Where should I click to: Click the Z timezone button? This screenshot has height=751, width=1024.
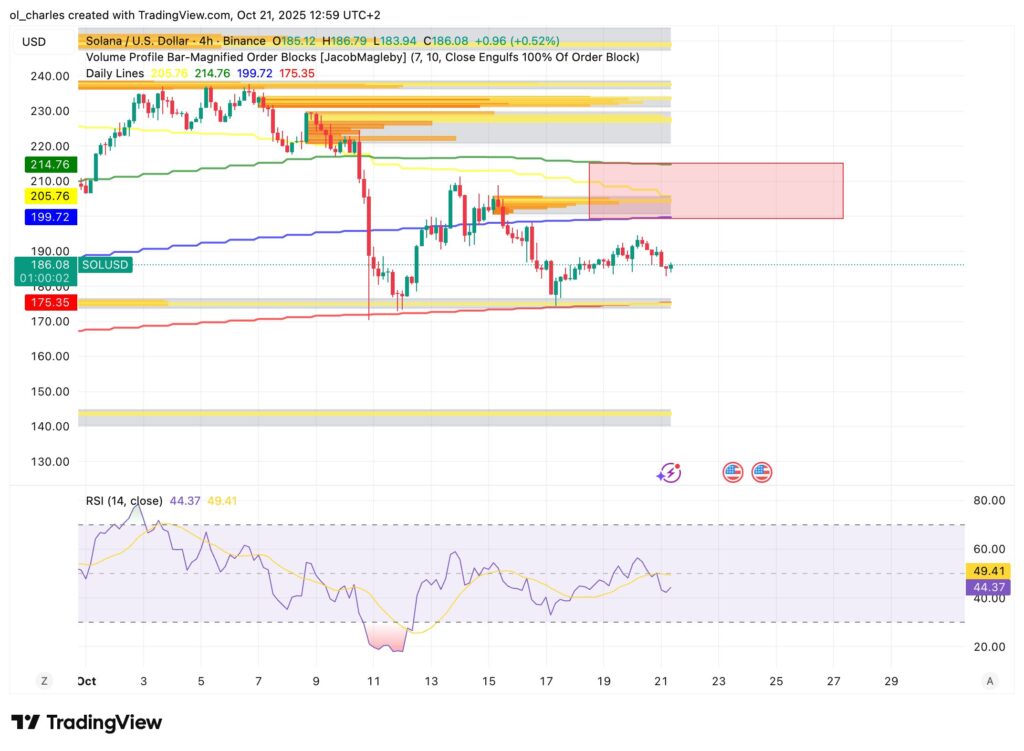[44, 681]
